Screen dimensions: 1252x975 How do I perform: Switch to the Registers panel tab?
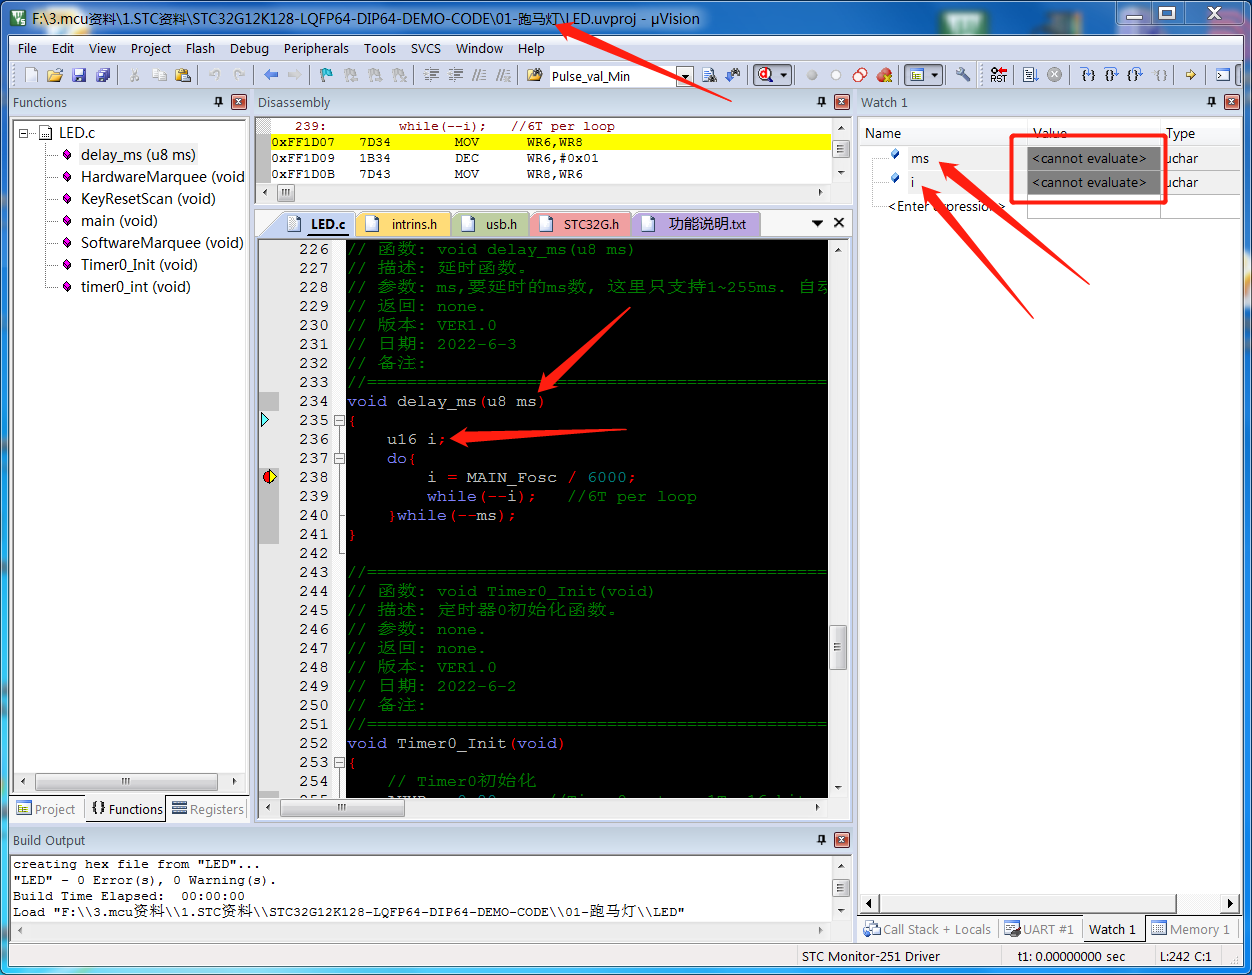point(208,809)
